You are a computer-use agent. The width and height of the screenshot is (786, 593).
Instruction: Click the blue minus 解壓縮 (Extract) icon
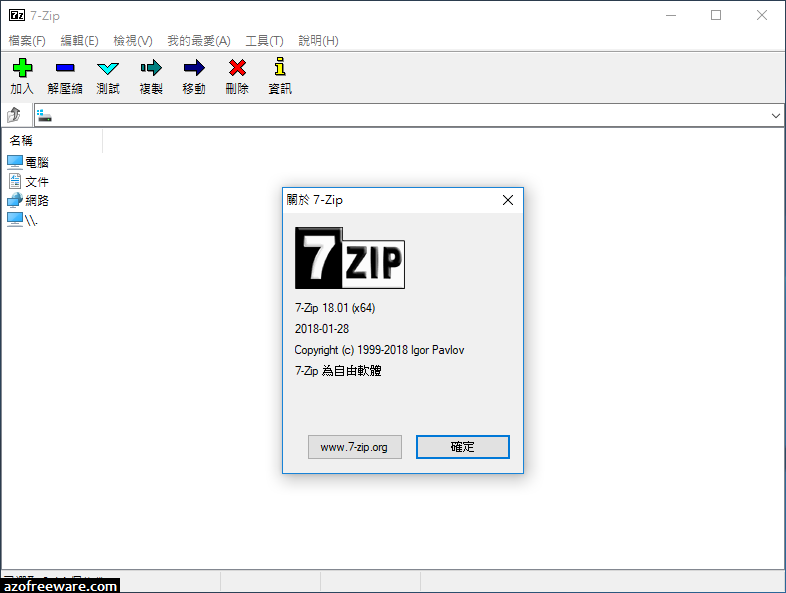65,68
